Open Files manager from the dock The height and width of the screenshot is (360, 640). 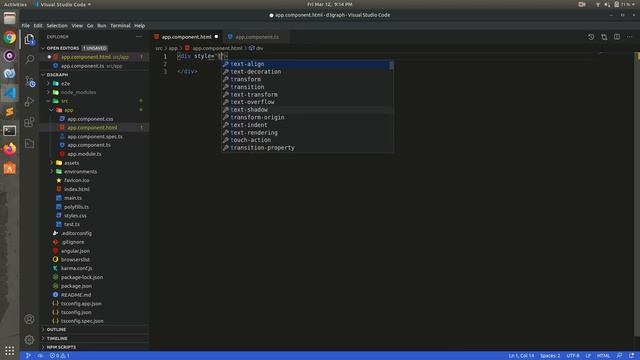coord(10,18)
